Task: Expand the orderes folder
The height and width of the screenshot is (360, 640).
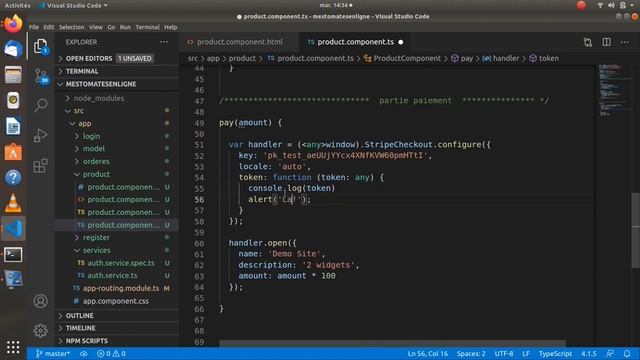Action: point(117,161)
